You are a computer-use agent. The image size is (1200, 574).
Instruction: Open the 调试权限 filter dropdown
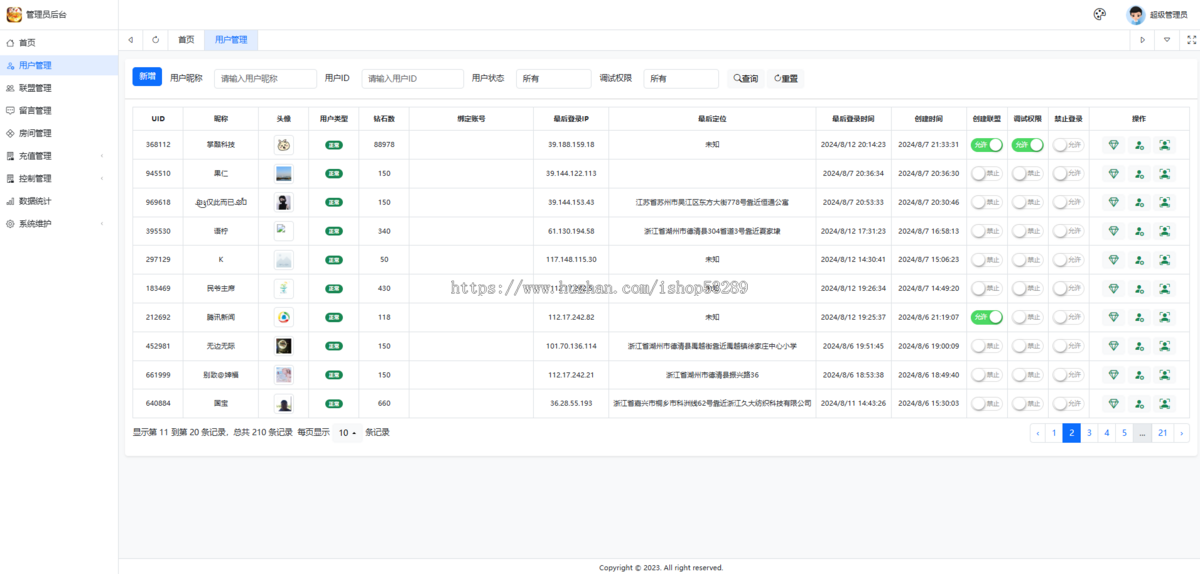[x=681, y=78]
